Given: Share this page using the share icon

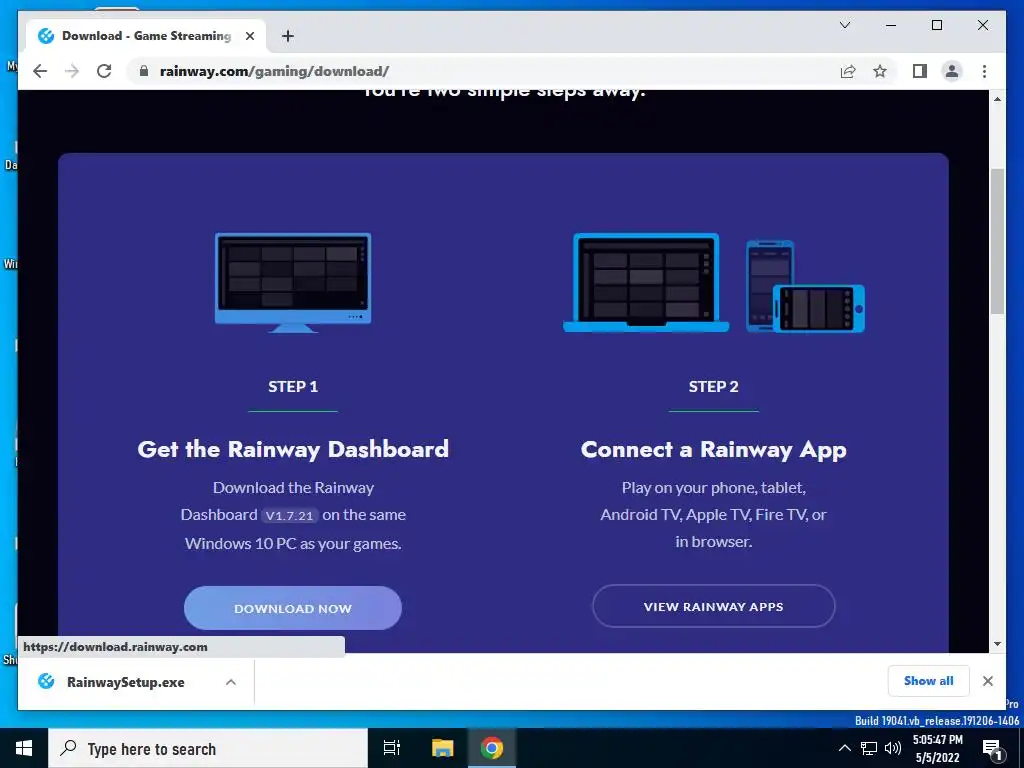Looking at the screenshot, I should (x=848, y=71).
